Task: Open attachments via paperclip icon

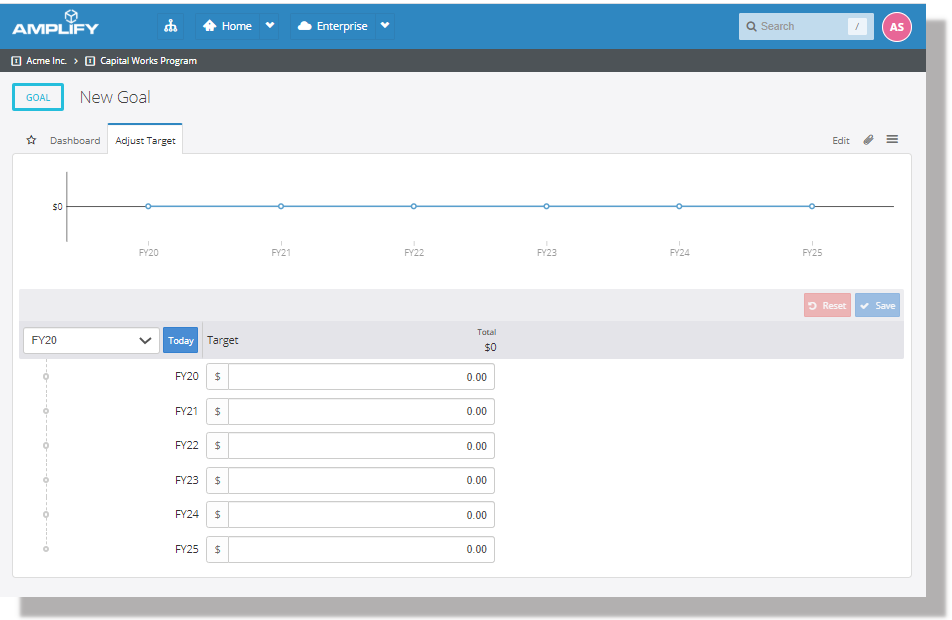Action: (x=868, y=140)
